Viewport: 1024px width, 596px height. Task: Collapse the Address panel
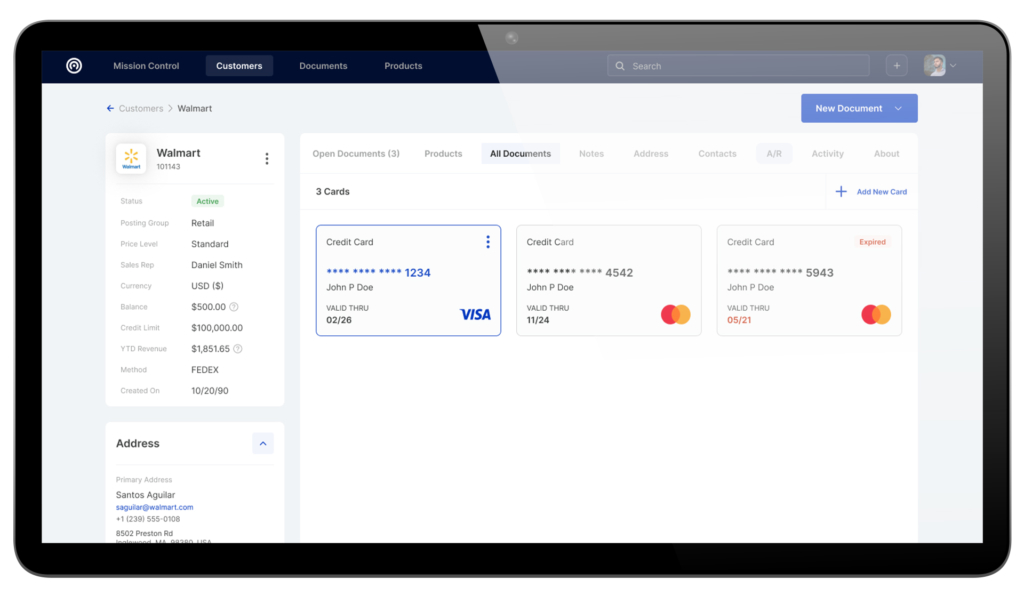[x=263, y=443]
